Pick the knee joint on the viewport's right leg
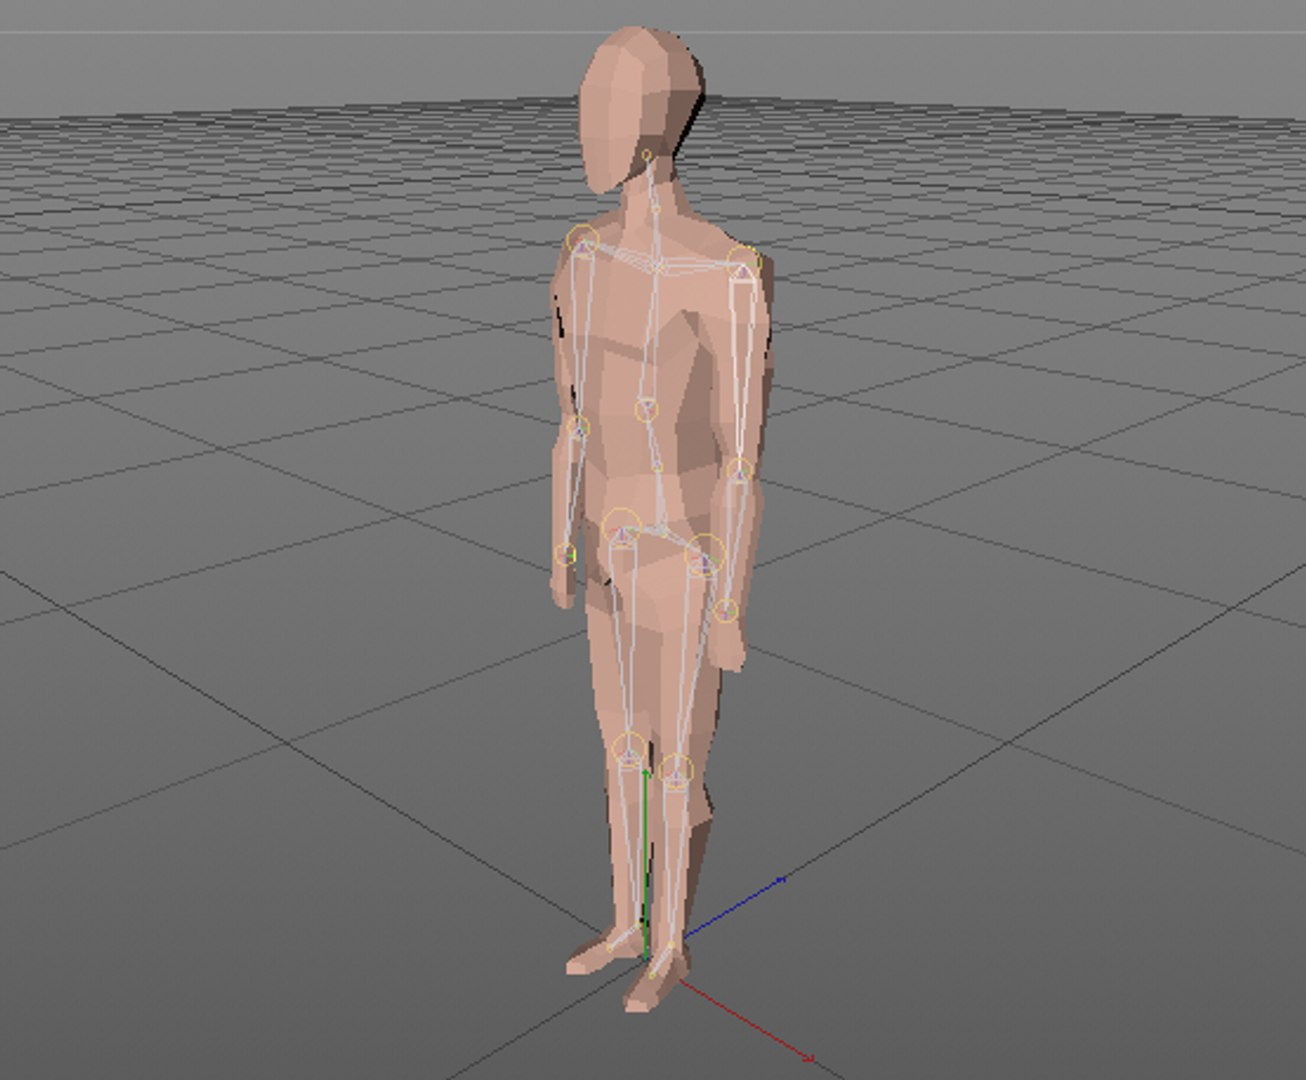The width and height of the screenshot is (1306, 1080). [x=676, y=772]
